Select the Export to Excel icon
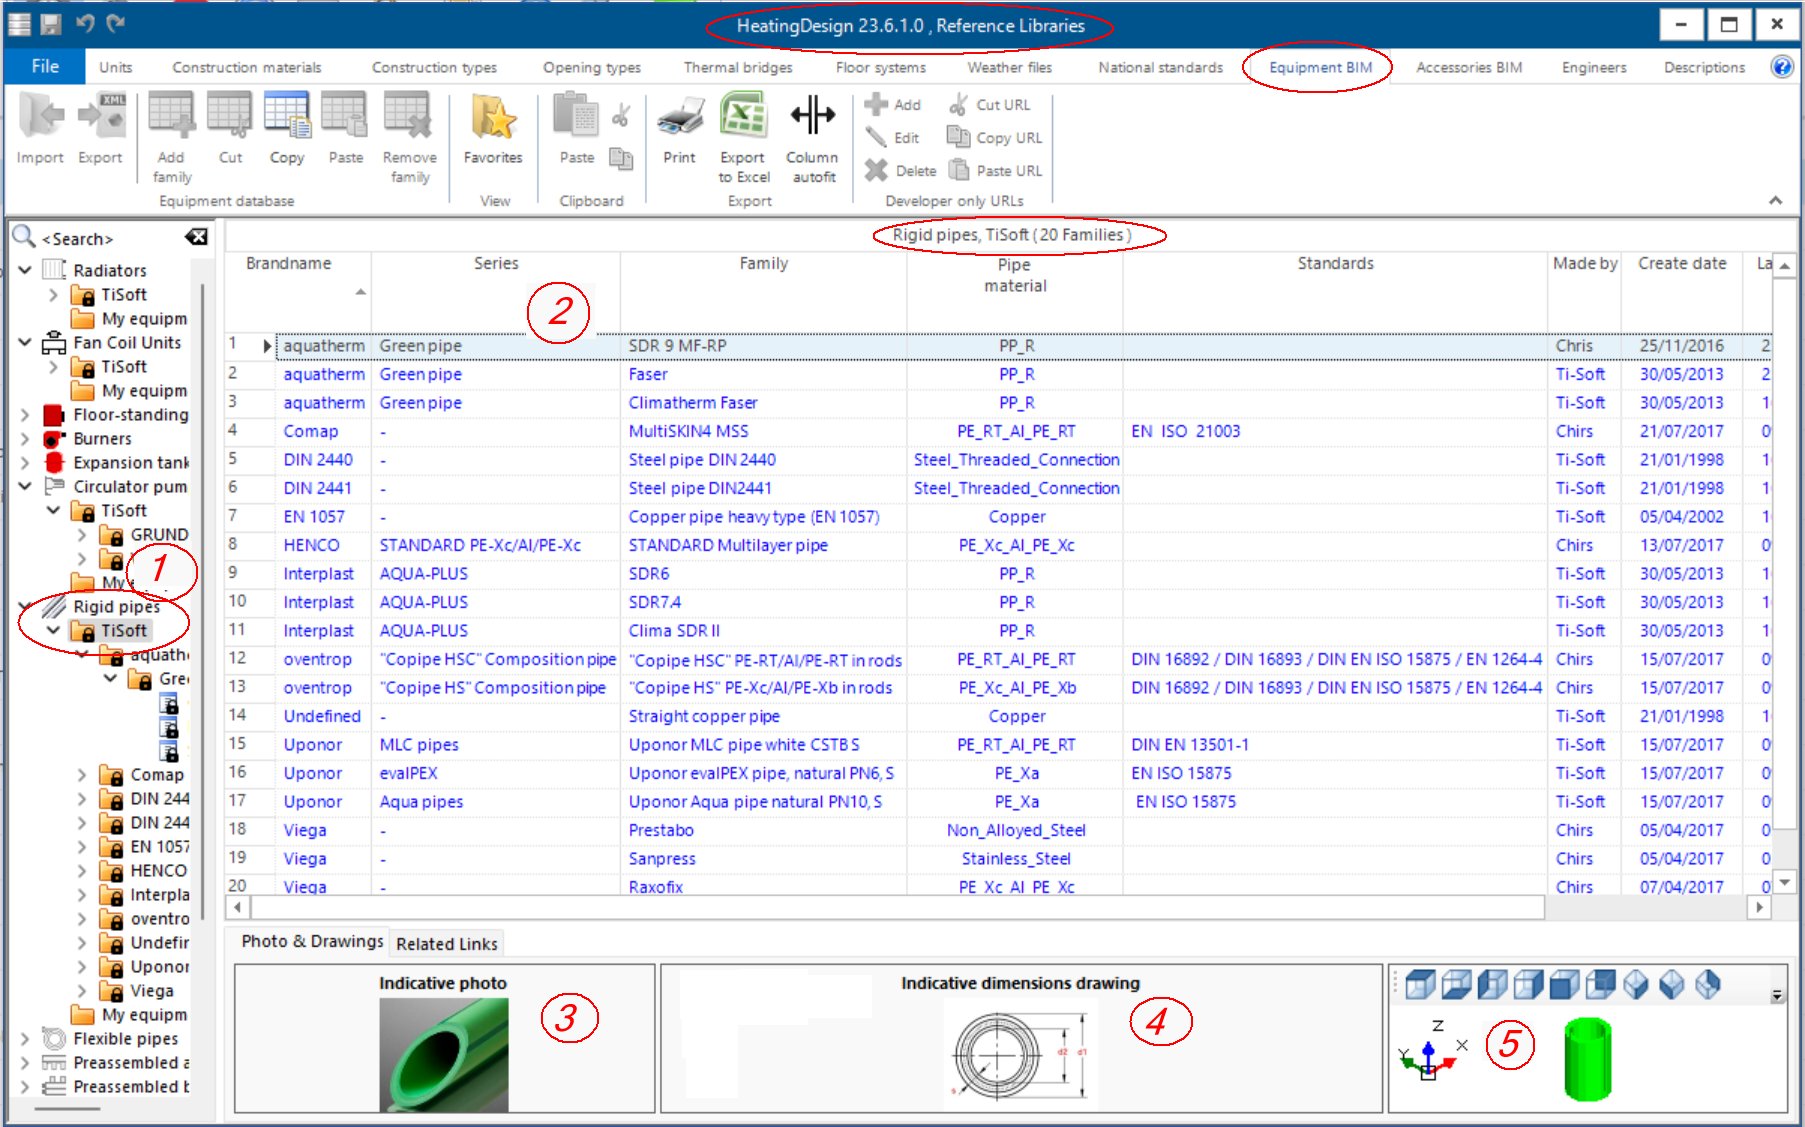The image size is (1805, 1127). 741,130
